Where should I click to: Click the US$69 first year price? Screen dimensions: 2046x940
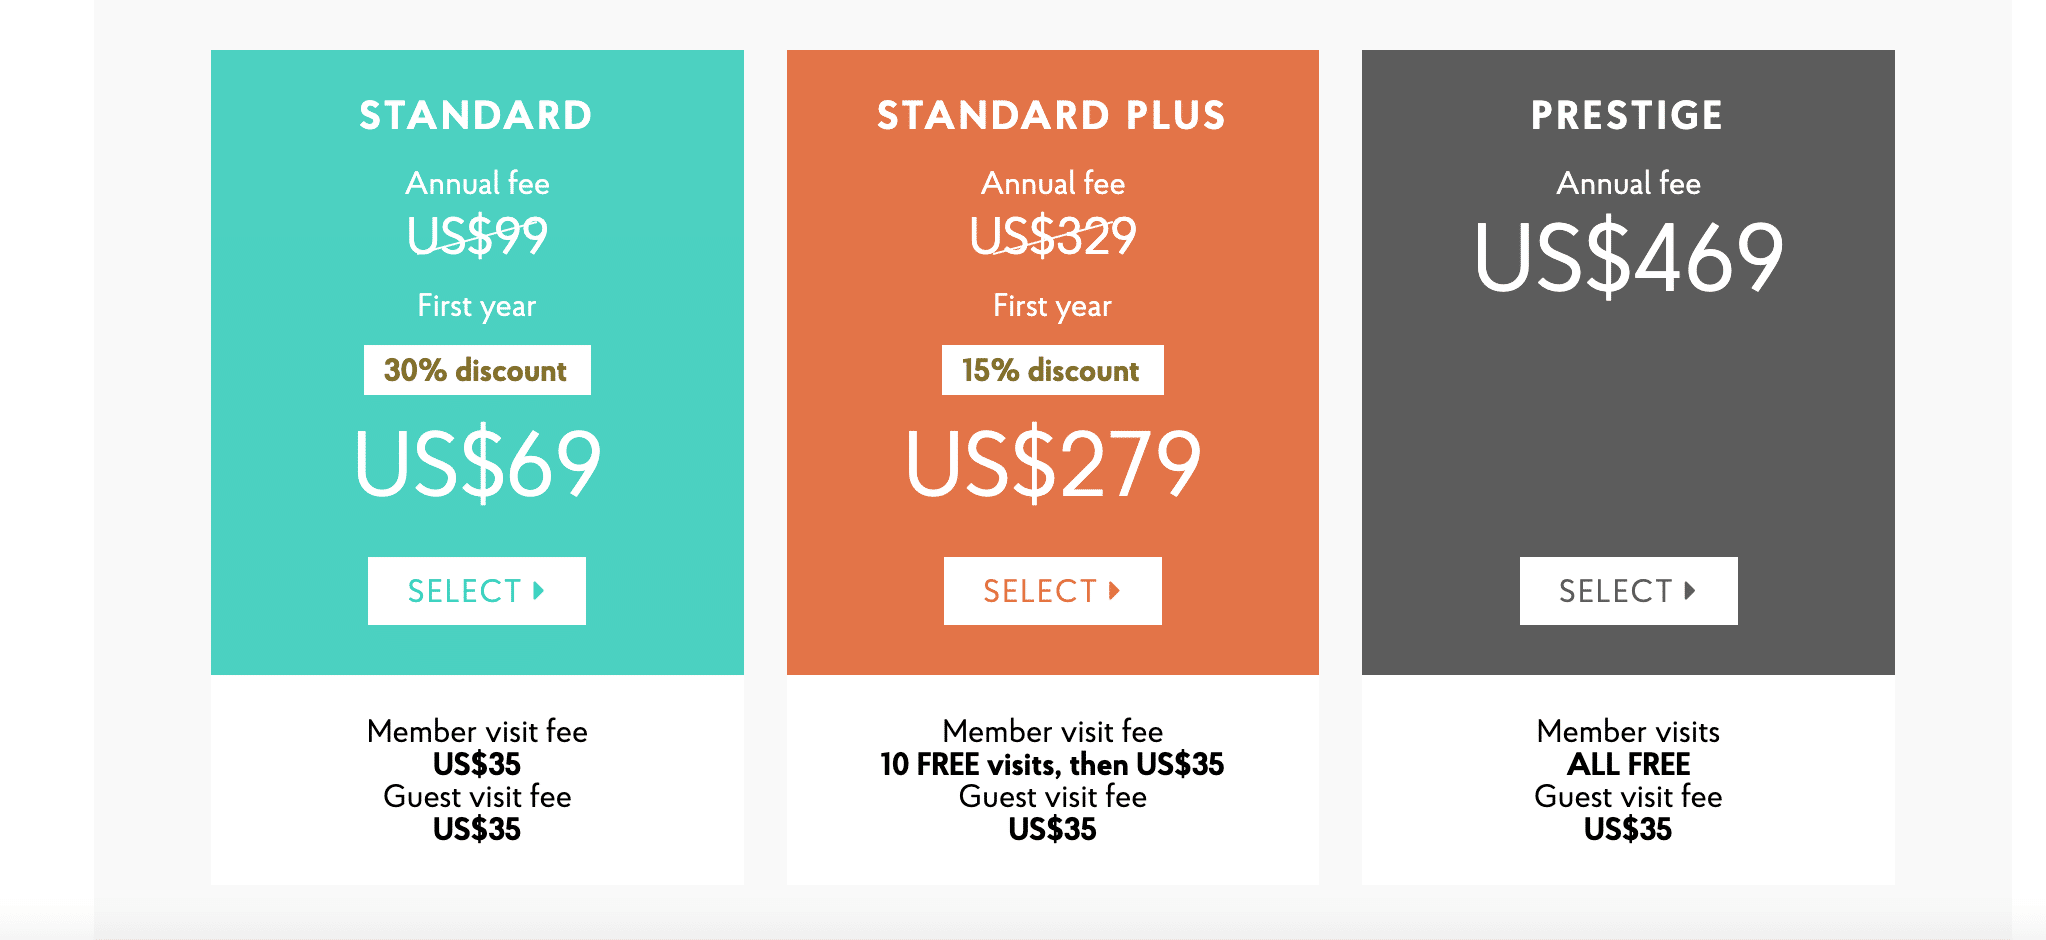478,463
